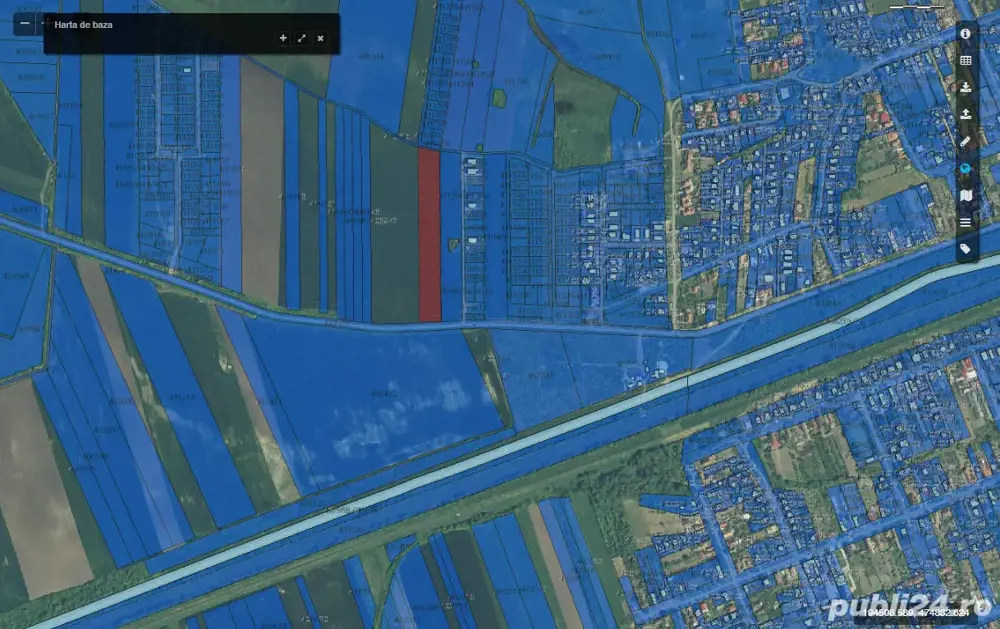This screenshot has width=1000, height=629.
Task: Click the upload icon in right toolbar
Action: pyautogui.click(x=966, y=114)
